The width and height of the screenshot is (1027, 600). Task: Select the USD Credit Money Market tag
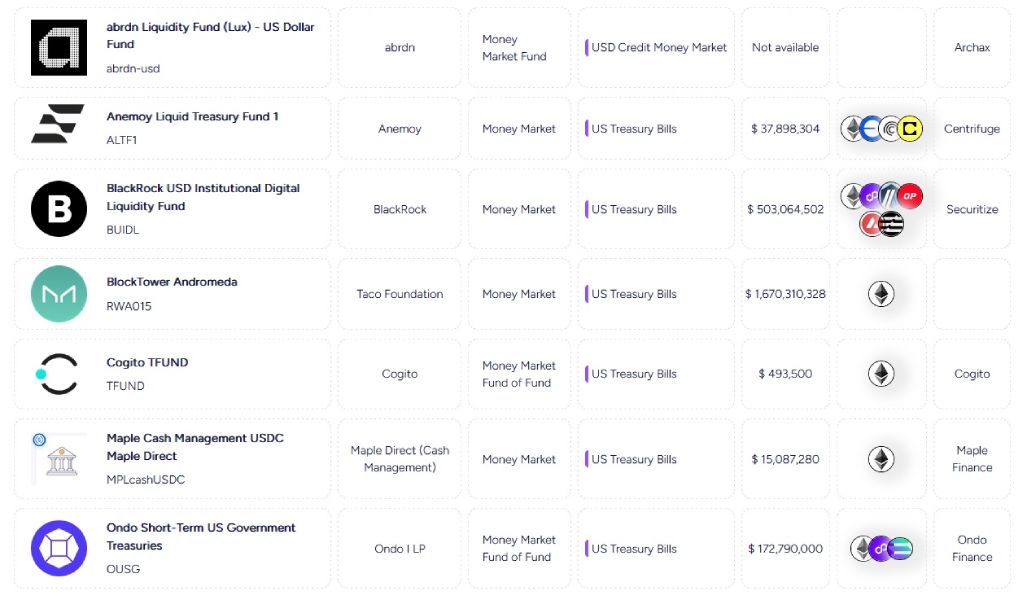pyautogui.click(x=658, y=47)
